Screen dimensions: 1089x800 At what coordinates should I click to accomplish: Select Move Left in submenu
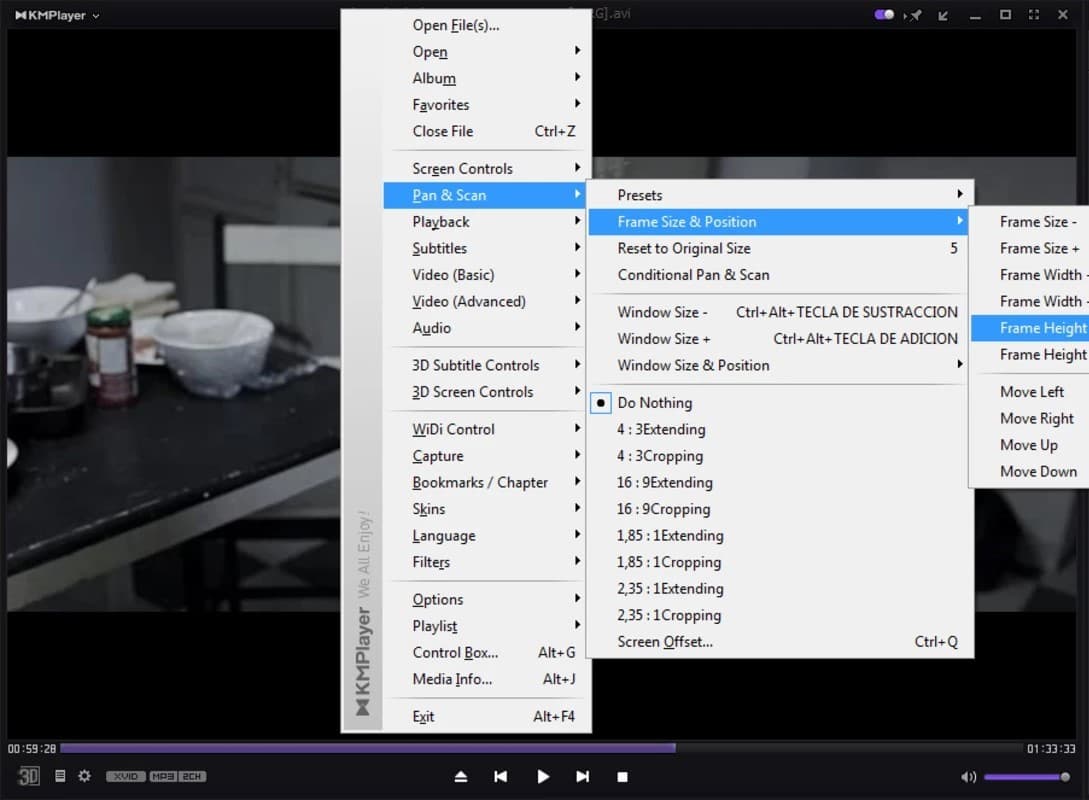(1032, 392)
